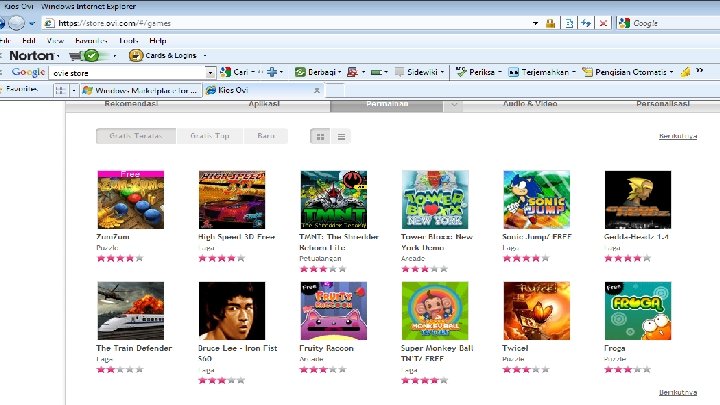Click the Refresh arrows icon

(586, 23)
